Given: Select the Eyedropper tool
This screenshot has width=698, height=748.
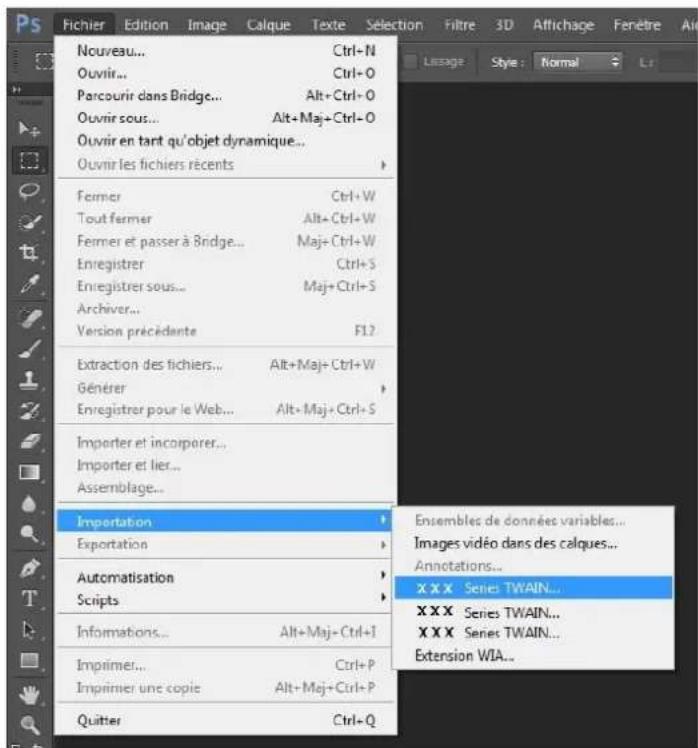Looking at the screenshot, I should (x=29, y=284).
